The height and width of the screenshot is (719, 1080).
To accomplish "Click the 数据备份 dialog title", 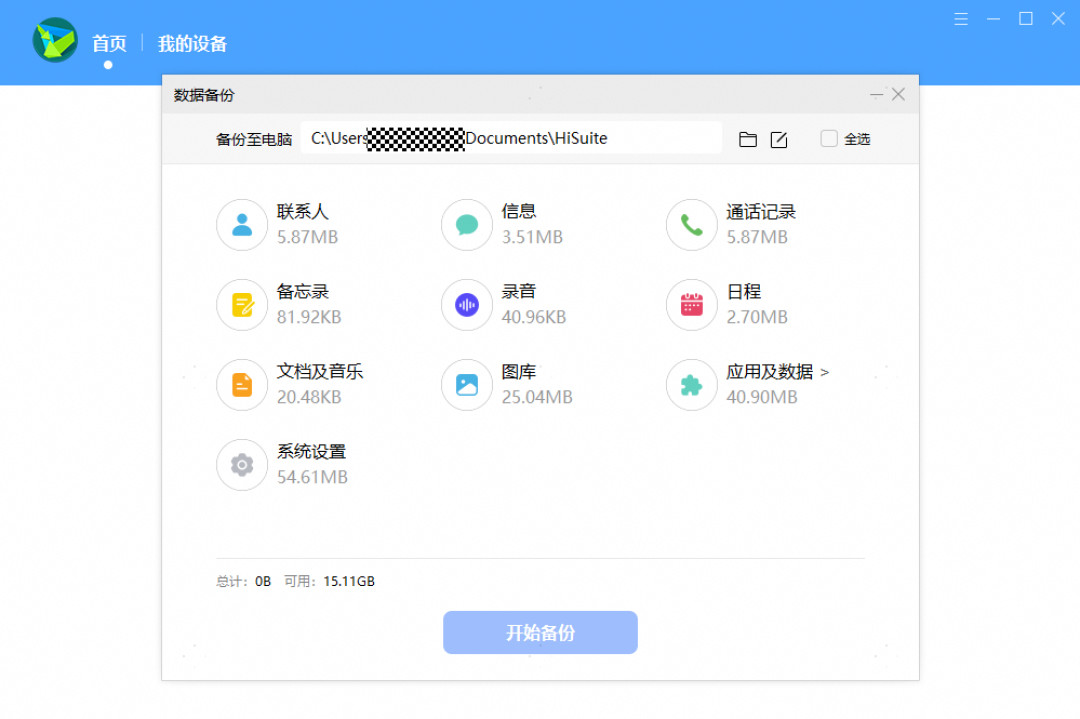I will coord(204,95).
